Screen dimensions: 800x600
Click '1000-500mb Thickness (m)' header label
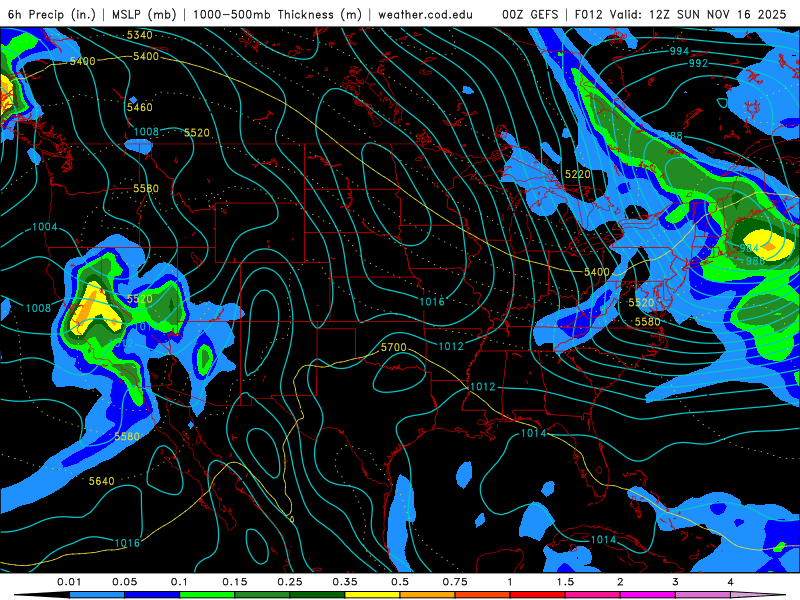pos(277,14)
